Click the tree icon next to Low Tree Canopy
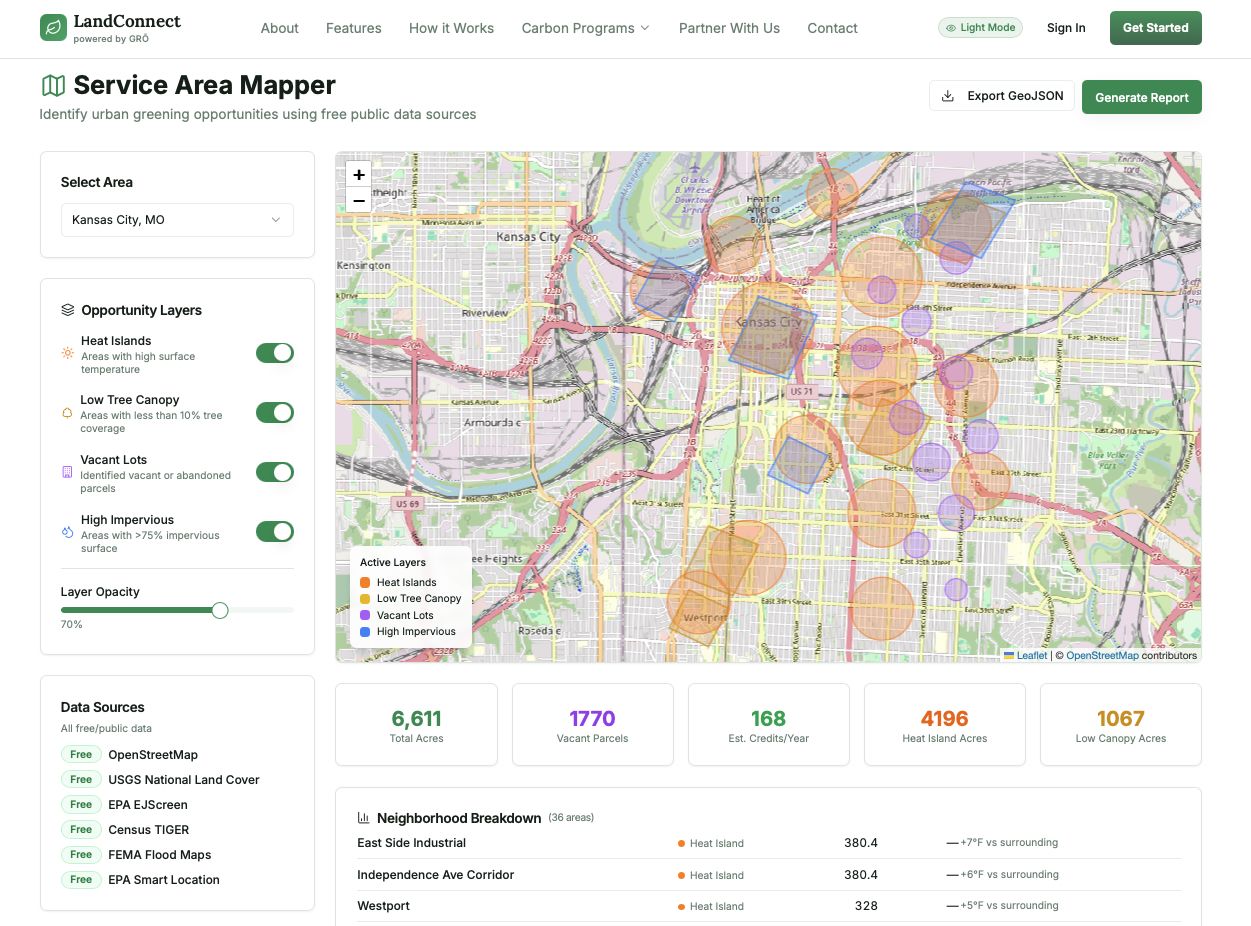 66,413
